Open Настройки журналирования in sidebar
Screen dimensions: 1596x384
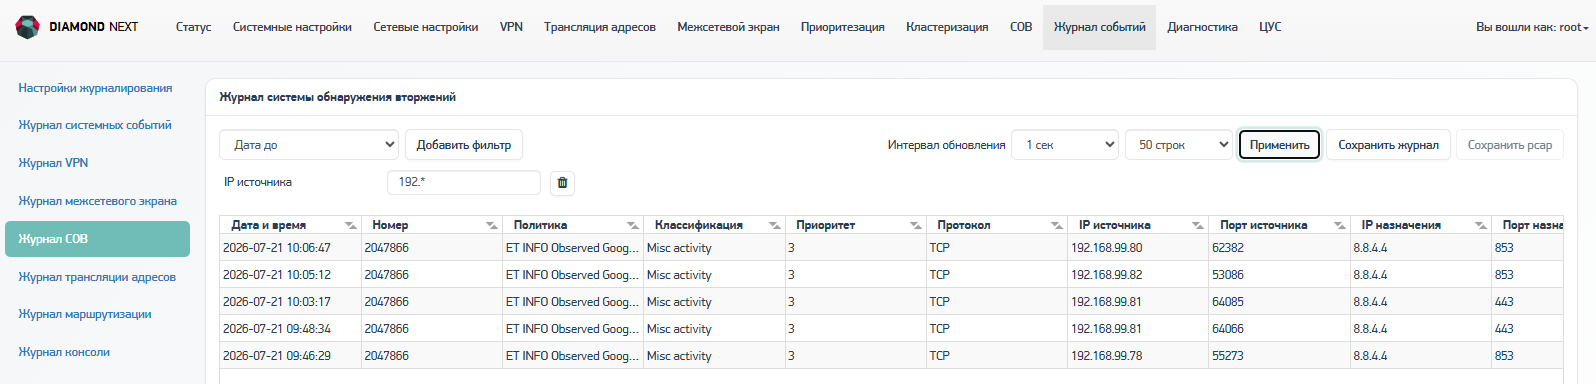click(x=95, y=88)
